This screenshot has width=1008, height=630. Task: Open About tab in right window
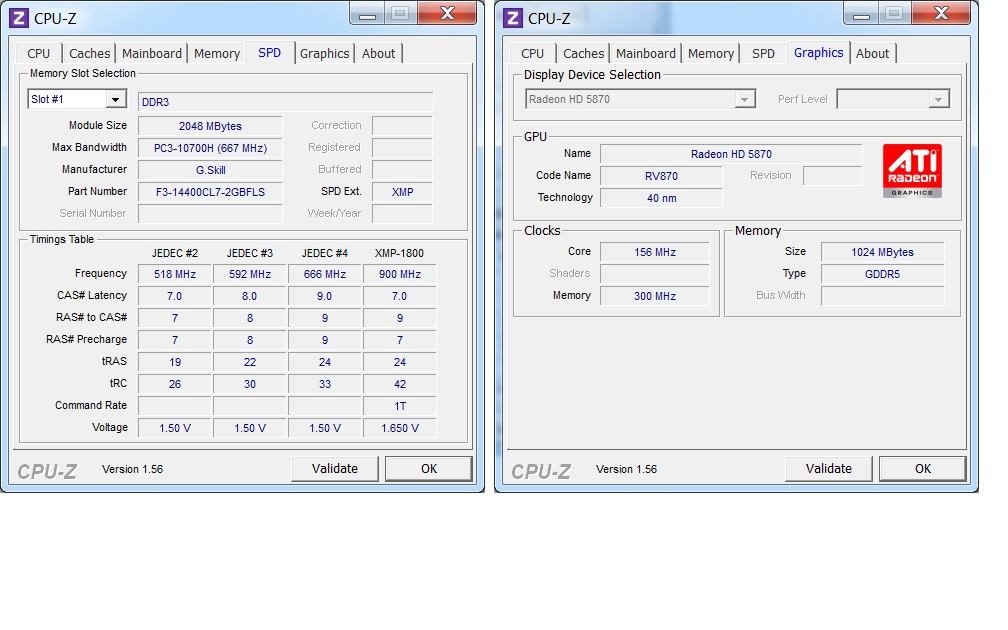click(x=872, y=53)
